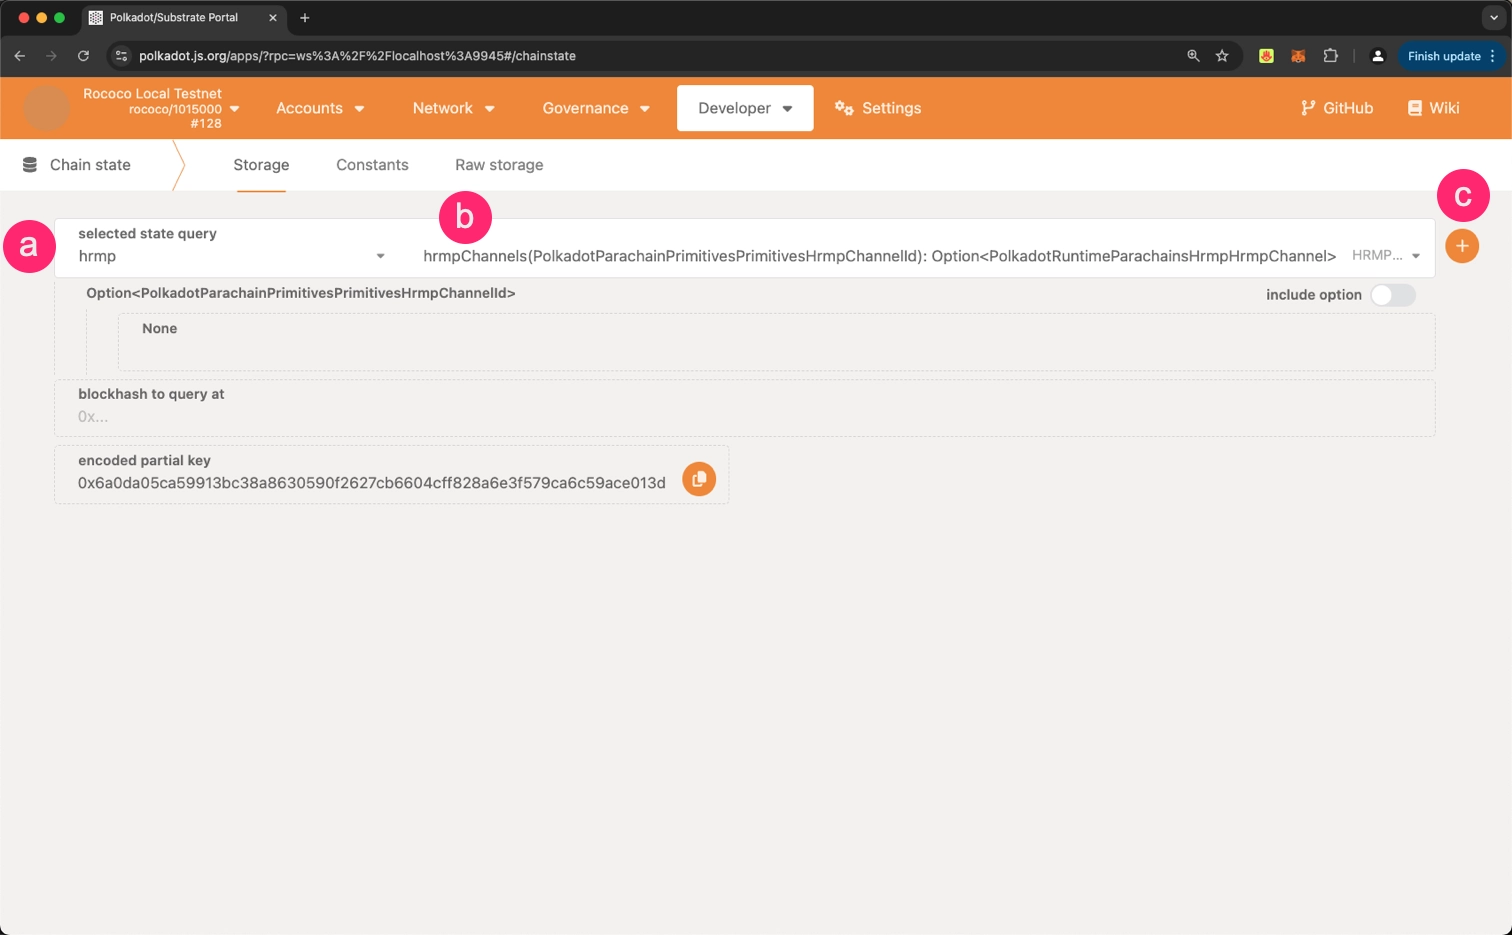1512x935 pixels.
Task: Switch to the Constants tab
Action: tap(372, 165)
